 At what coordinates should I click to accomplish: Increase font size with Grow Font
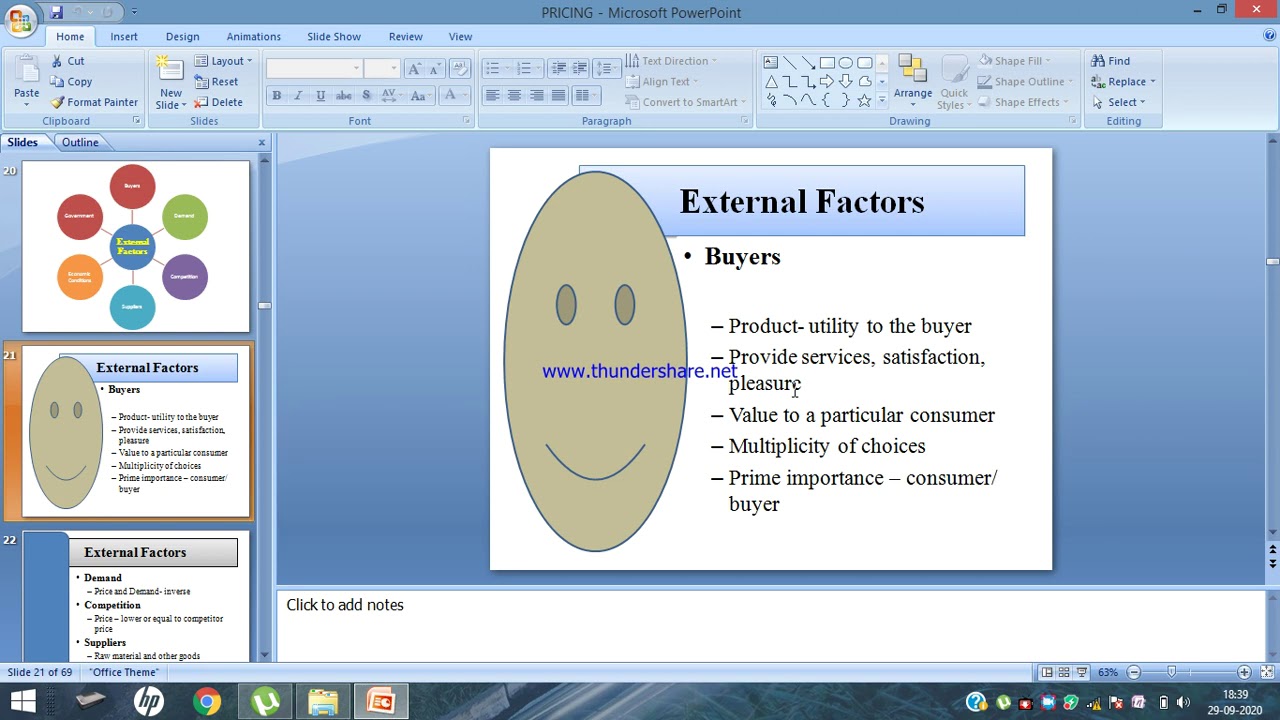[x=415, y=68]
